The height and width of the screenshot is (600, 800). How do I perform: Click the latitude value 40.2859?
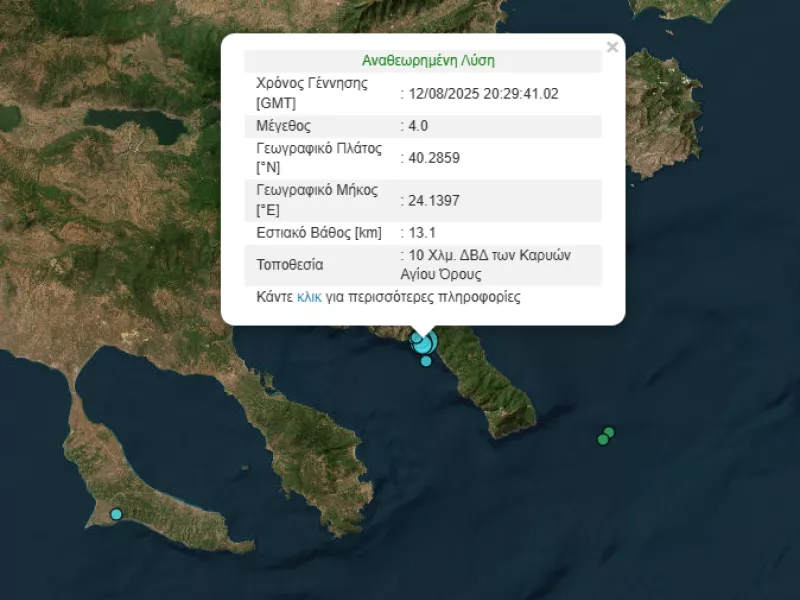point(434,158)
